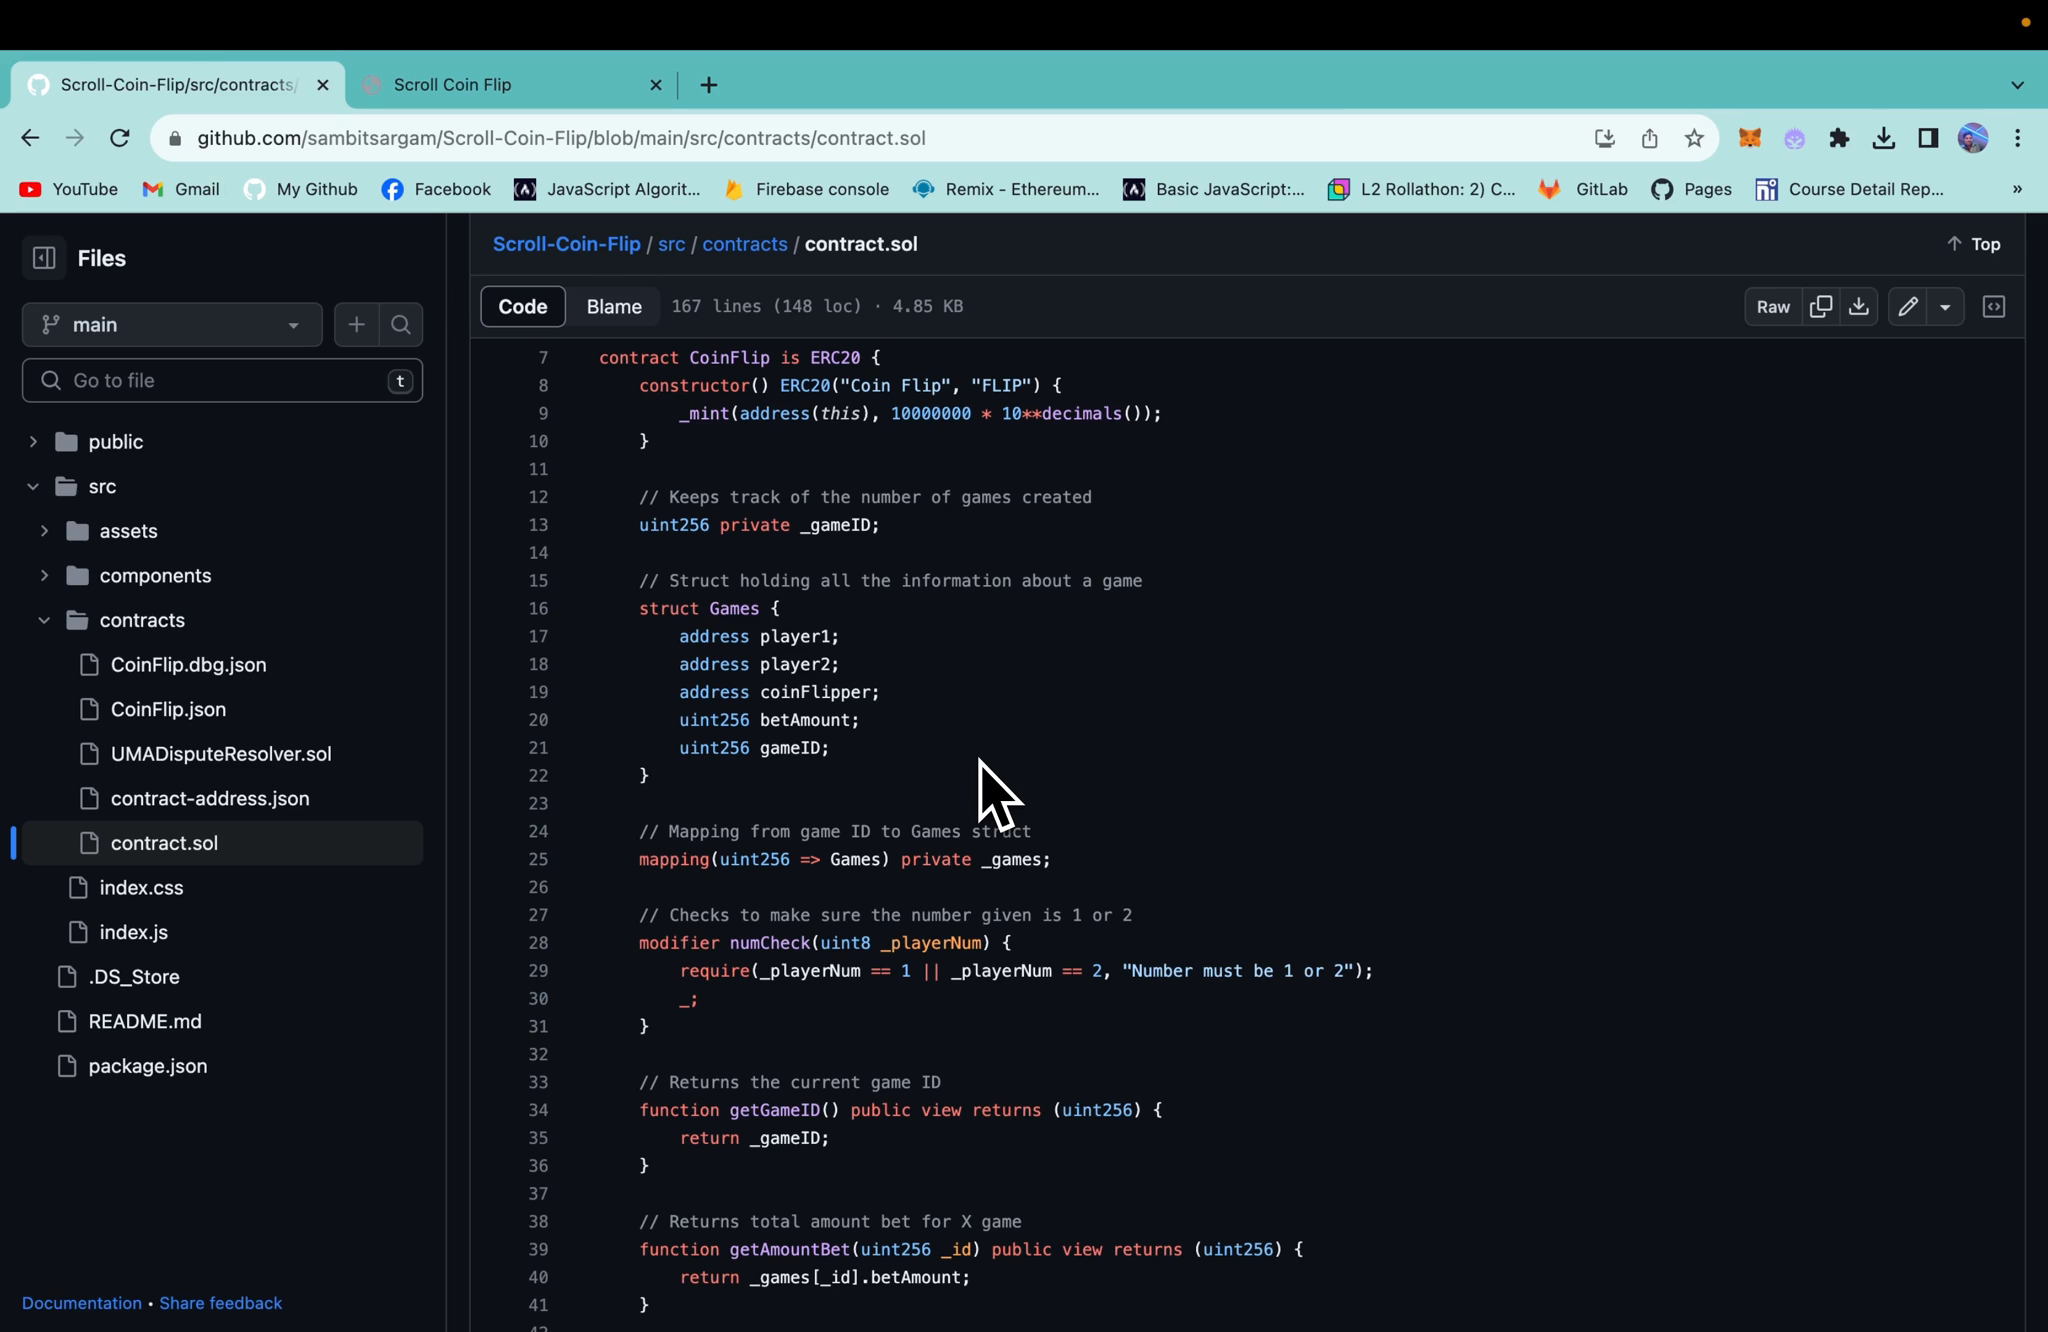The width and height of the screenshot is (2048, 1332).
Task: Open a new browser tab
Action: [709, 85]
